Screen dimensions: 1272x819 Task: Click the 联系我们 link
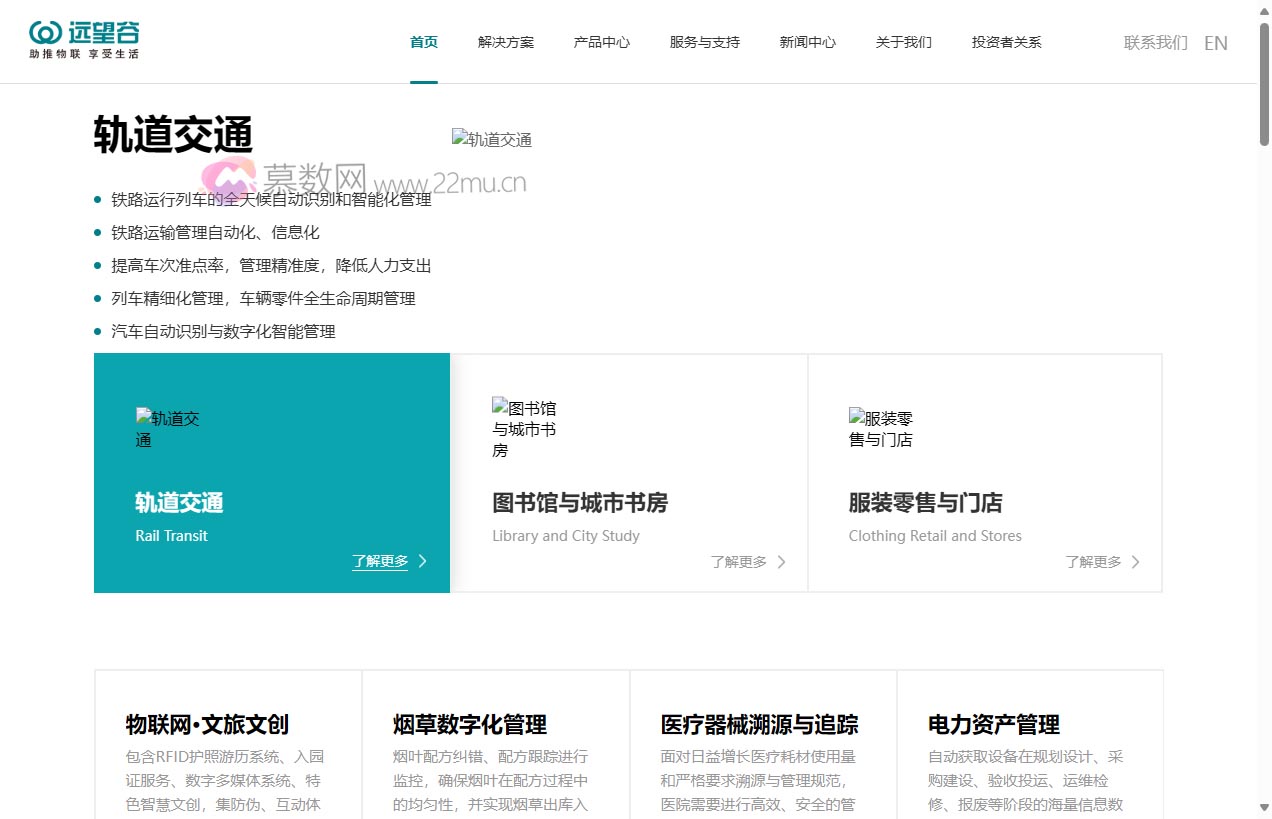coord(1155,43)
